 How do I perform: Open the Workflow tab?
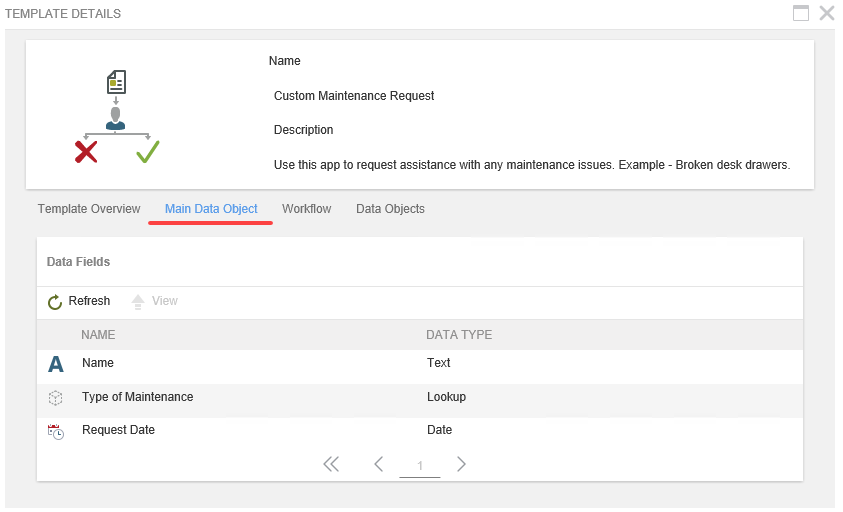[x=306, y=209]
